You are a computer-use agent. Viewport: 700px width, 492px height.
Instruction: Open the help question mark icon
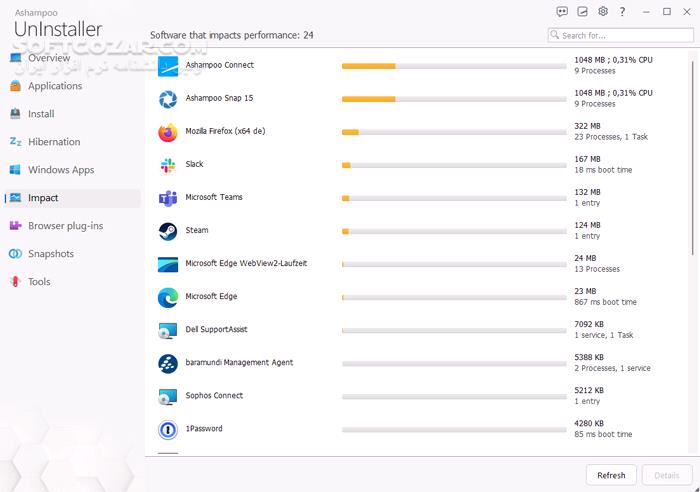[622, 12]
